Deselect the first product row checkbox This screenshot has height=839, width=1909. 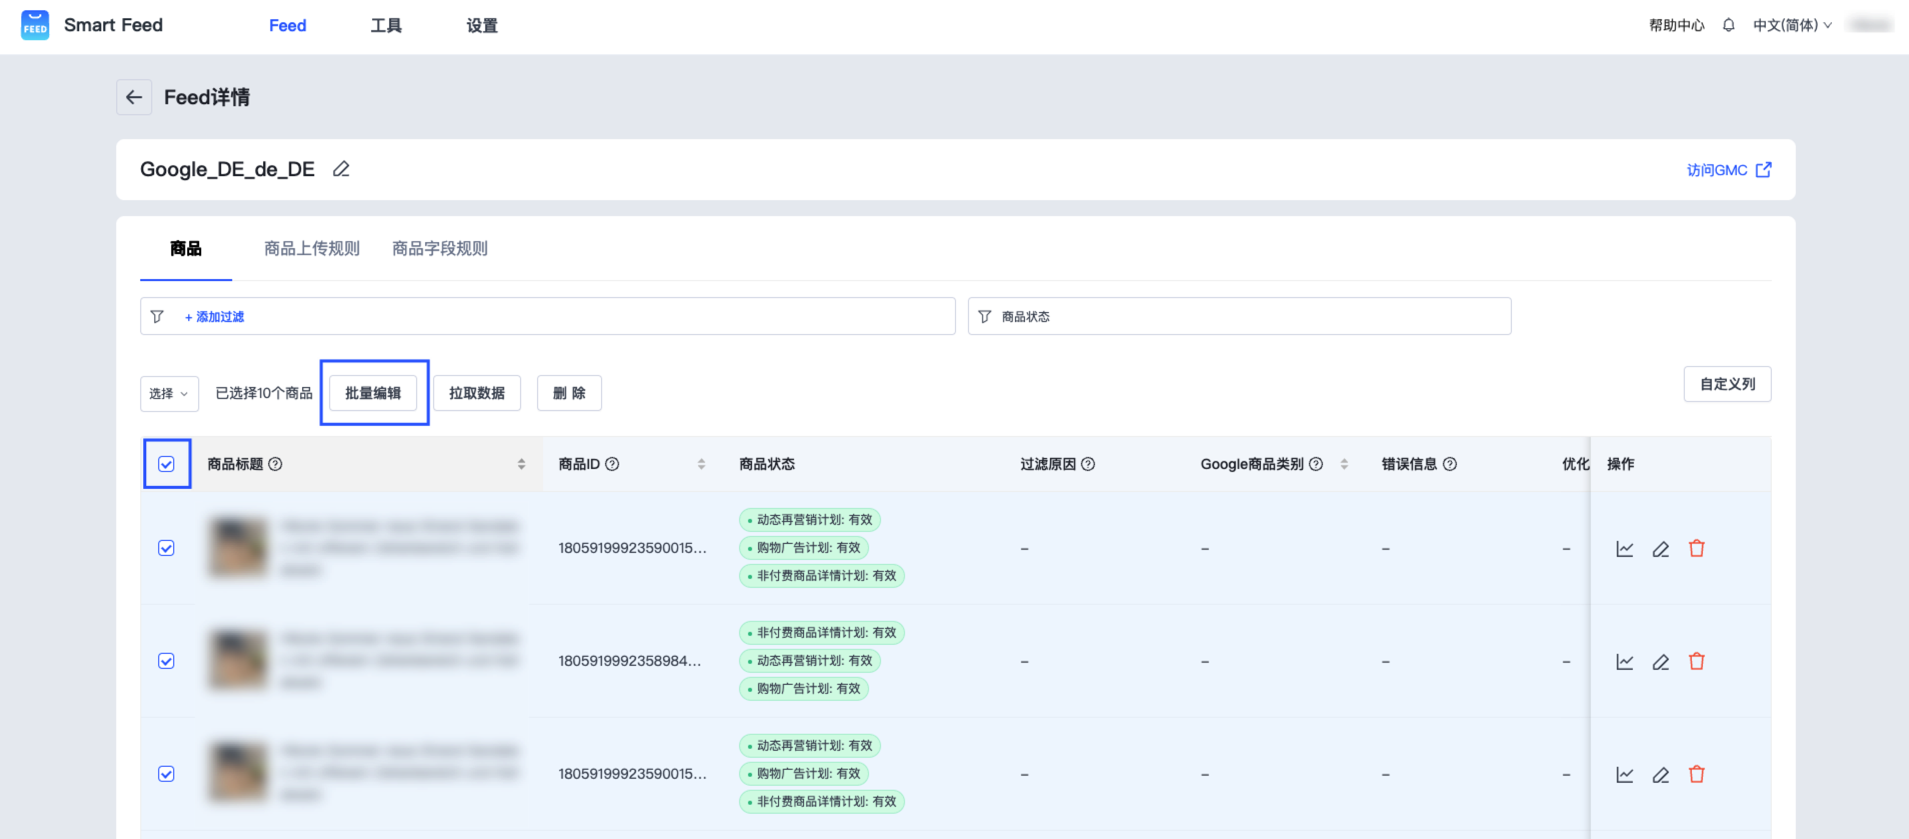166,548
